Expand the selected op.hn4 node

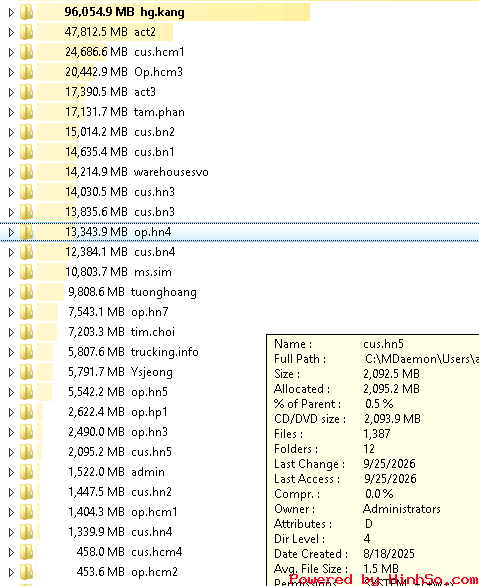click(x=11, y=232)
